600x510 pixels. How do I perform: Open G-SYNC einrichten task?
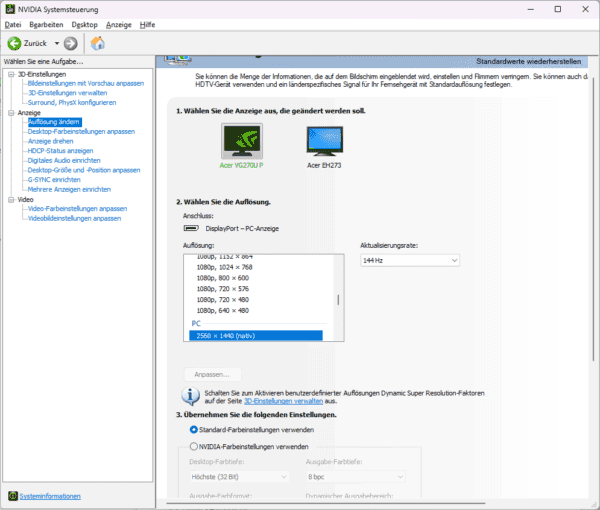pos(54,180)
